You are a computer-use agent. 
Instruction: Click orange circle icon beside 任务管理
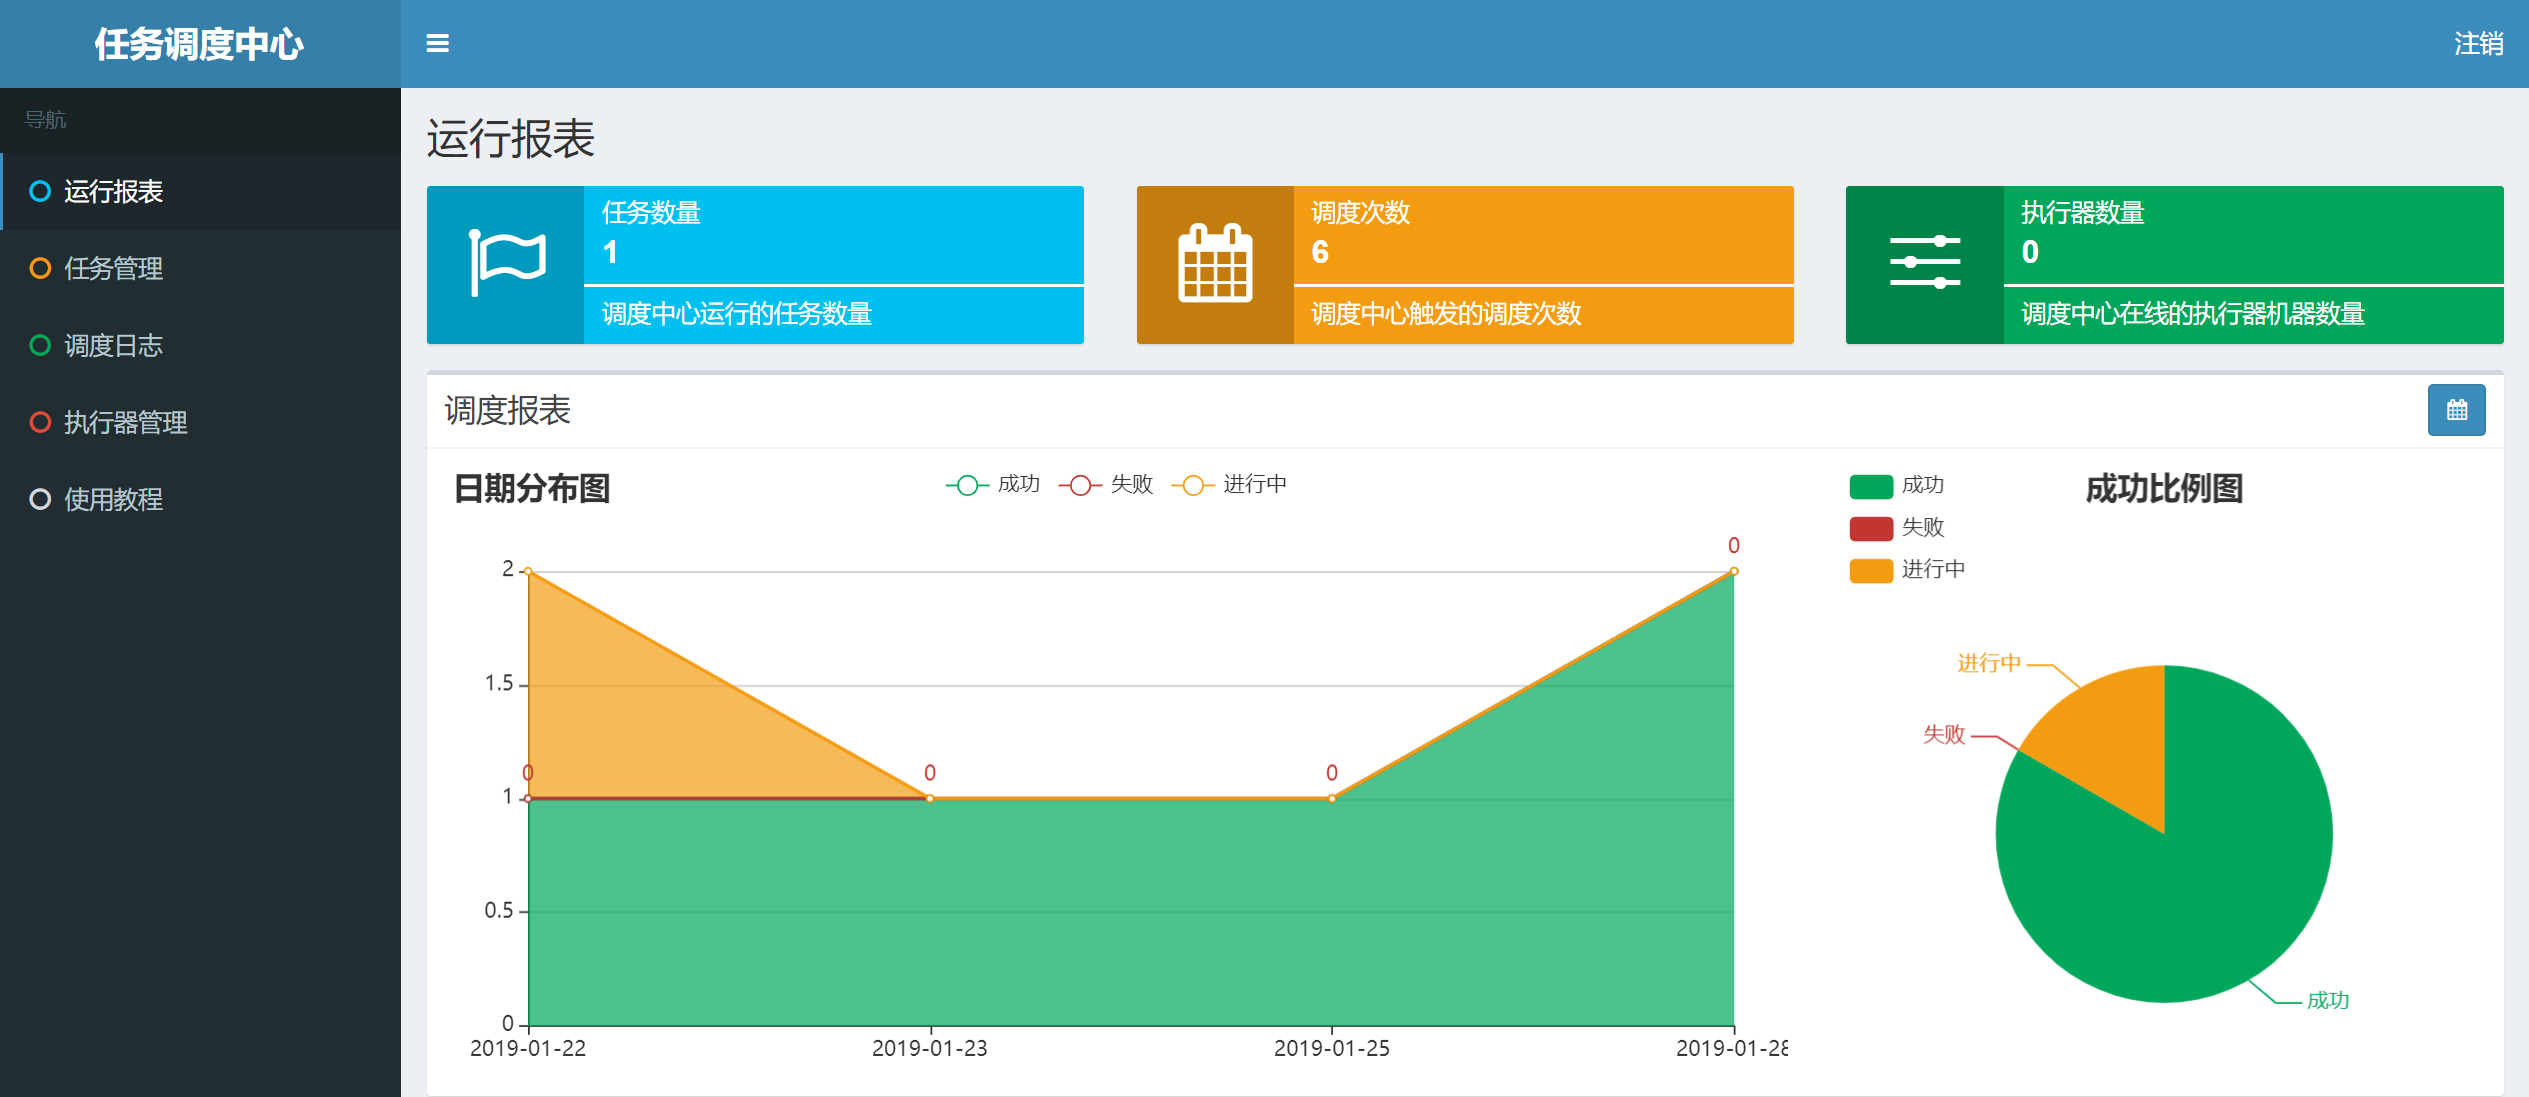click(x=40, y=268)
